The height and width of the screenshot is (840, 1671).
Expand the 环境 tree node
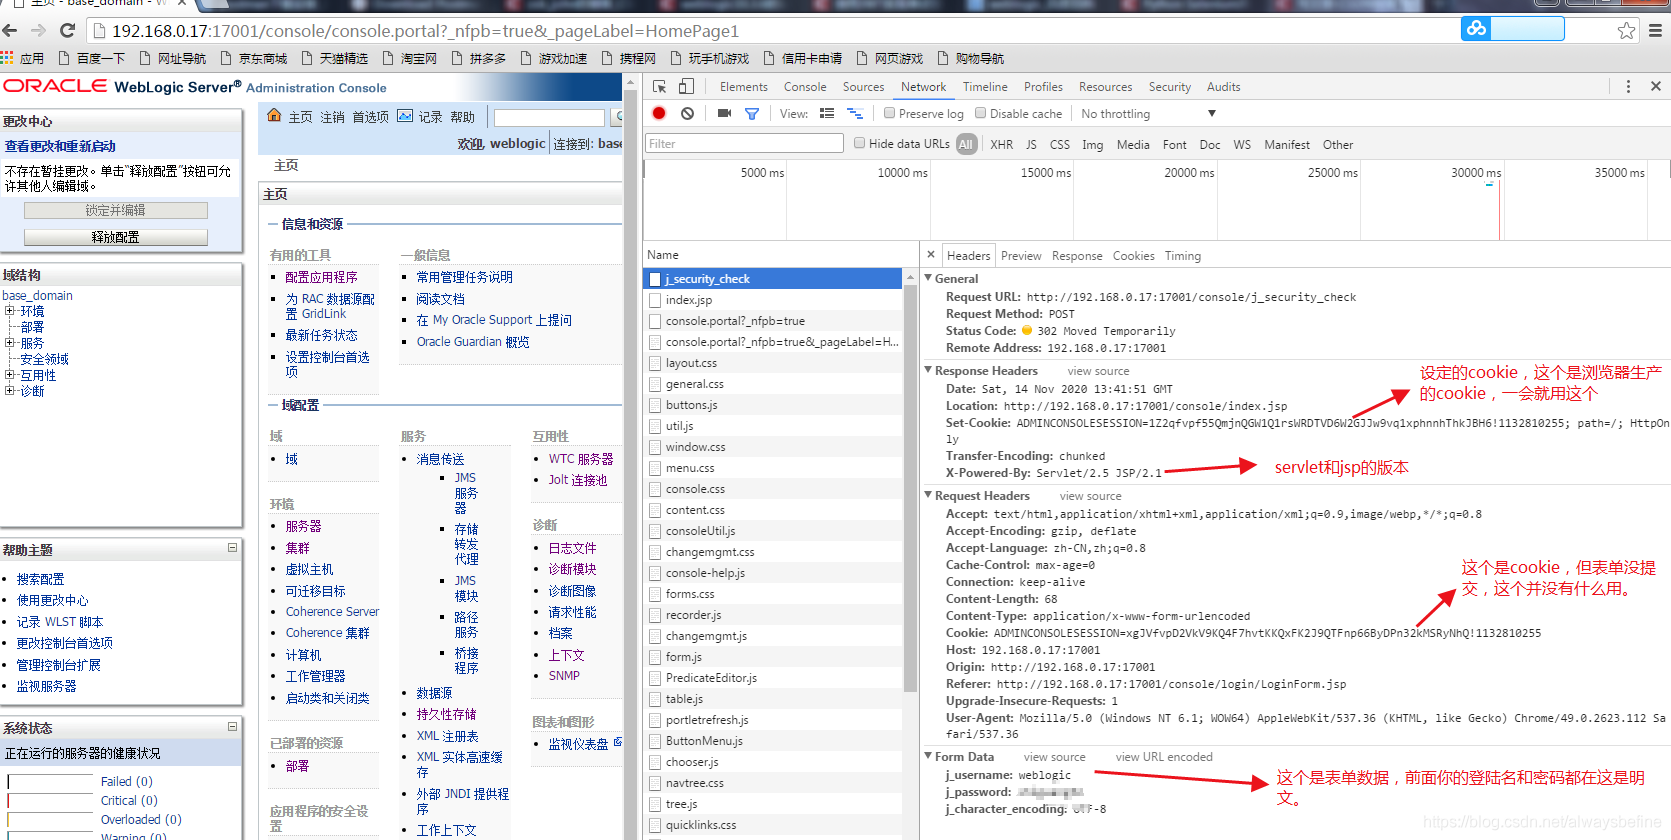(x=9, y=311)
